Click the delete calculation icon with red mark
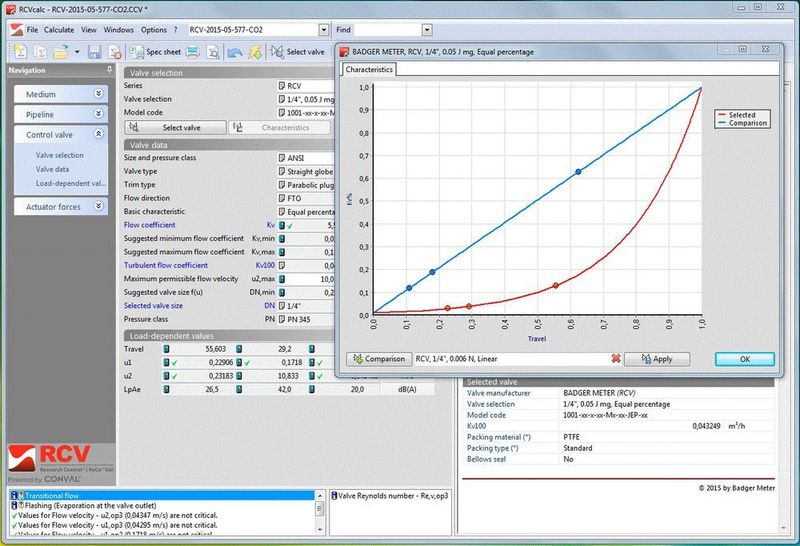Viewport: 800px width, 546px height. coord(115,52)
